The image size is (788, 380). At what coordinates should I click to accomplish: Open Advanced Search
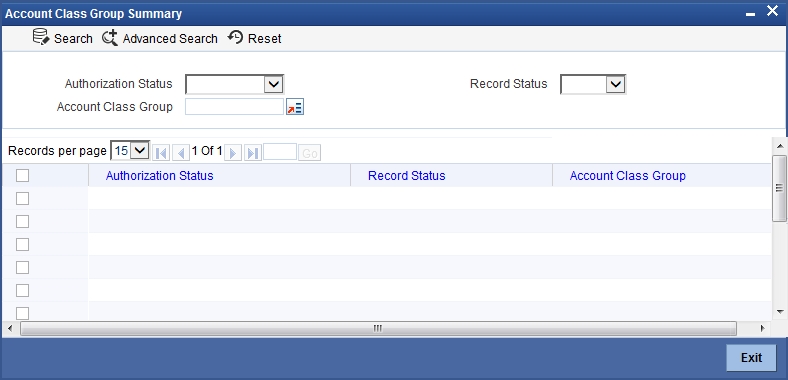pyautogui.click(x=160, y=38)
